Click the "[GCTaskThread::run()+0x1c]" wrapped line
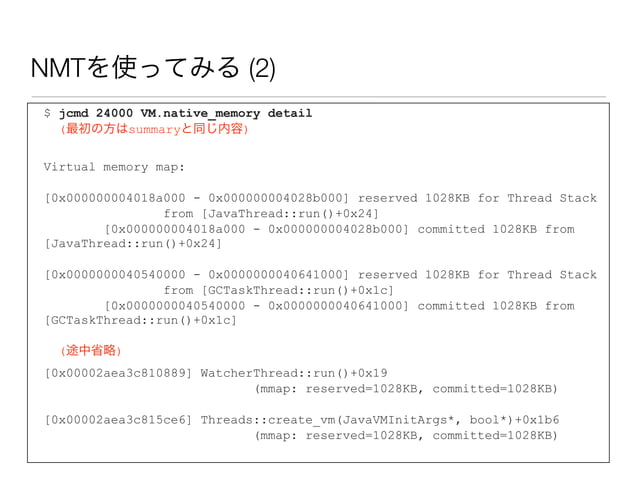The image size is (638, 479). pyautogui.click(x=140, y=320)
